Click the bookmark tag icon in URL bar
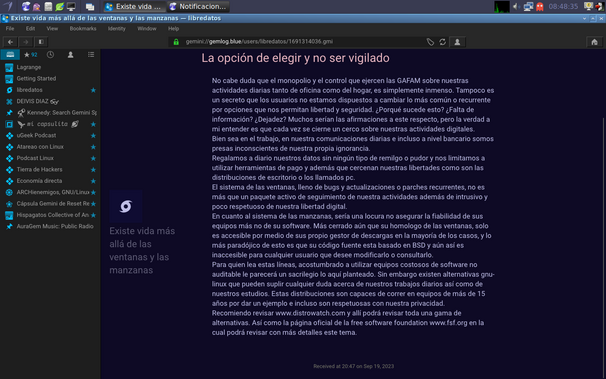Viewport: 606px width, 379px height. pos(430,42)
